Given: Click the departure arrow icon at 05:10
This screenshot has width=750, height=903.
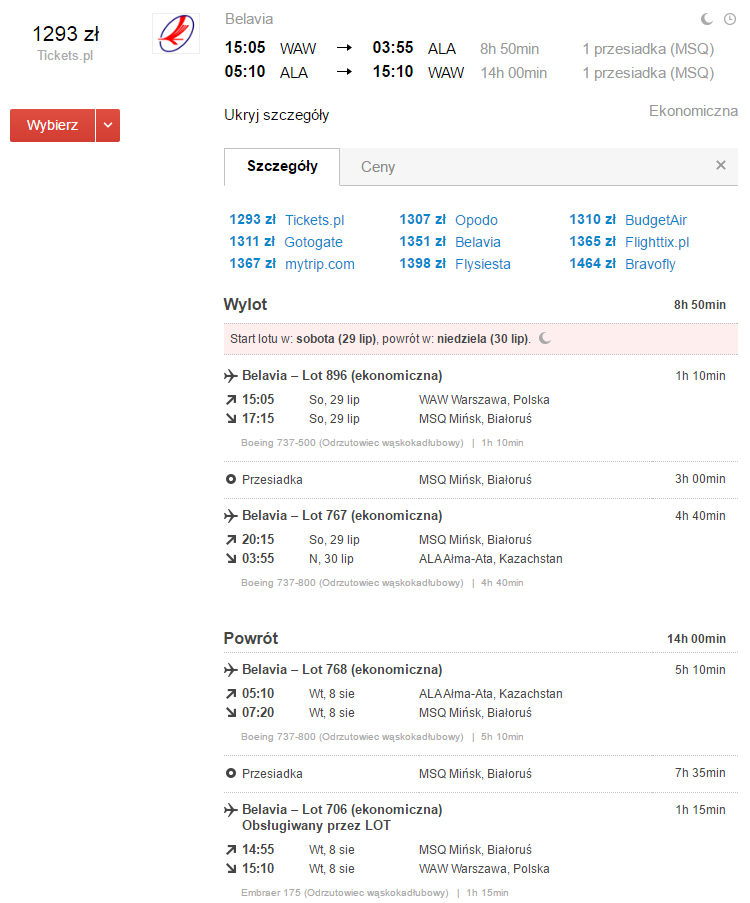Looking at the screenshot, I should tap(231, 693).
